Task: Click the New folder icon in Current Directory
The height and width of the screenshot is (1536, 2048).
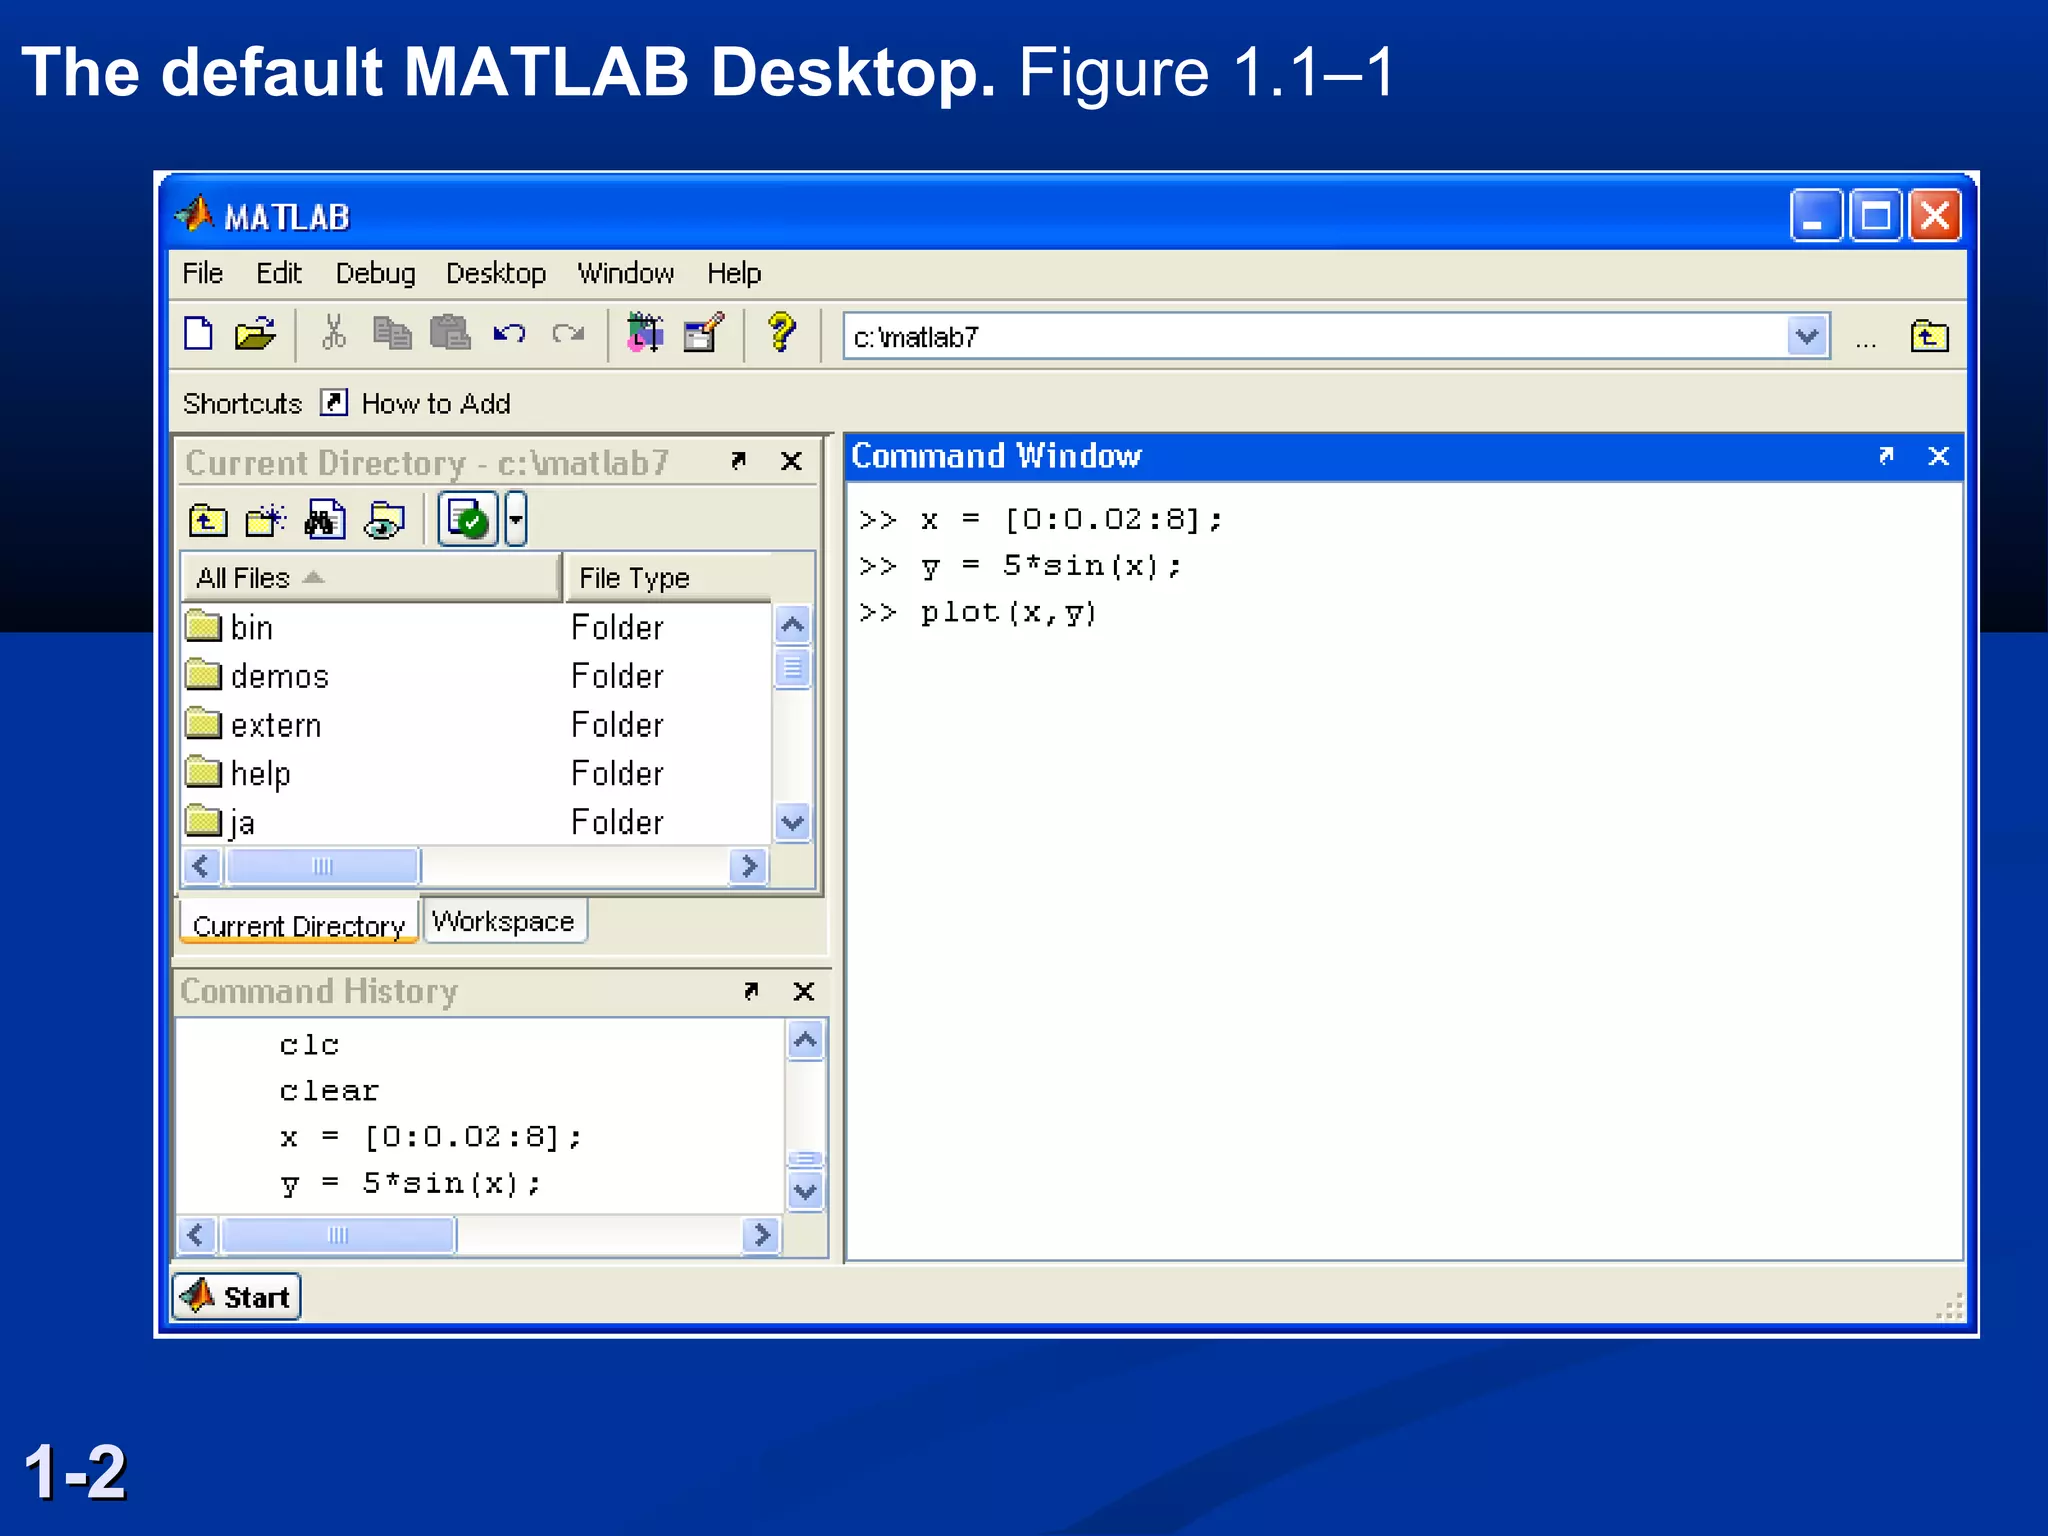Action: [x=266, y=521]
